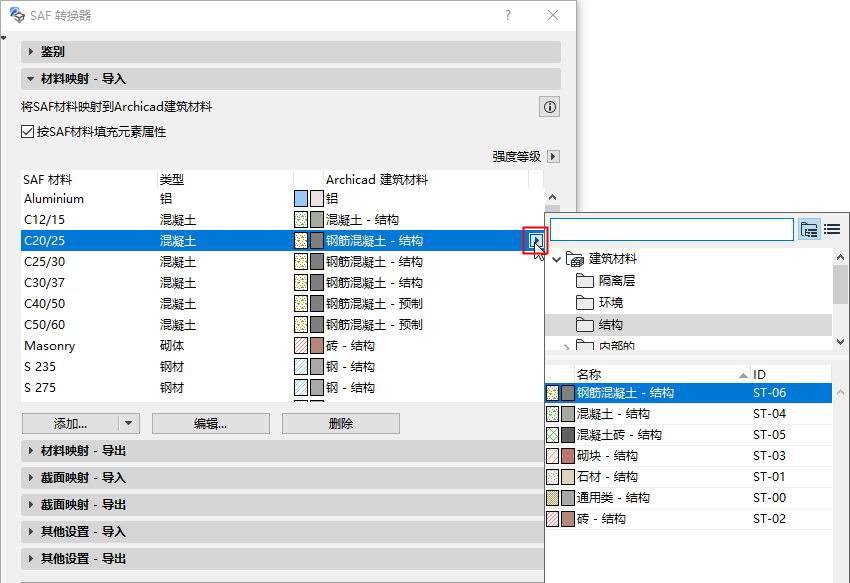Select the C25/30 material row

pos(282,261)
